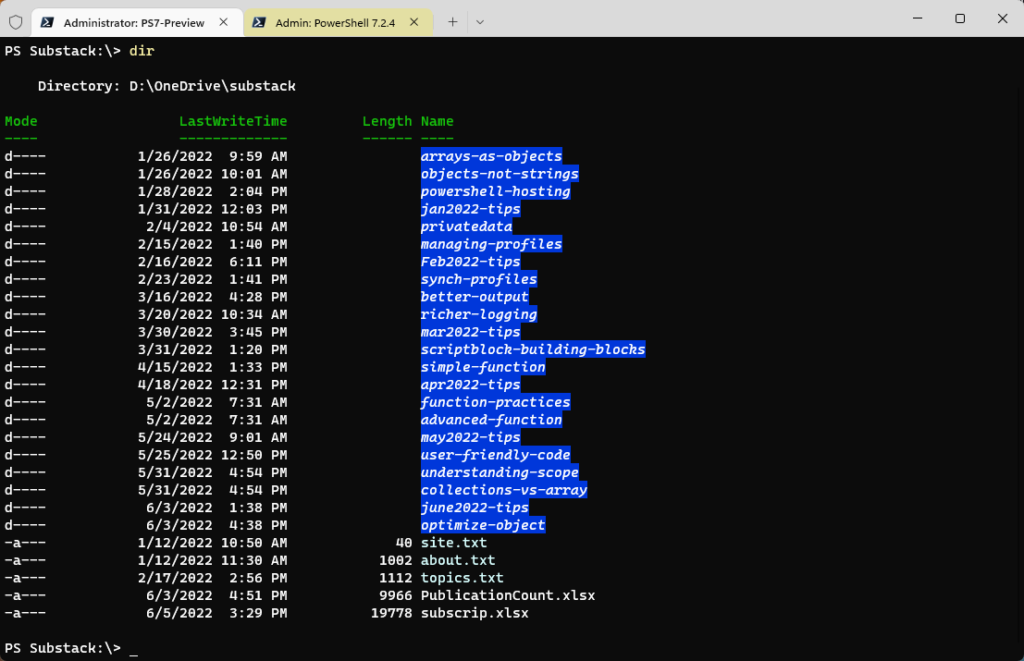
Task: Minimize the terminal window
Action: tap(913, 18)
